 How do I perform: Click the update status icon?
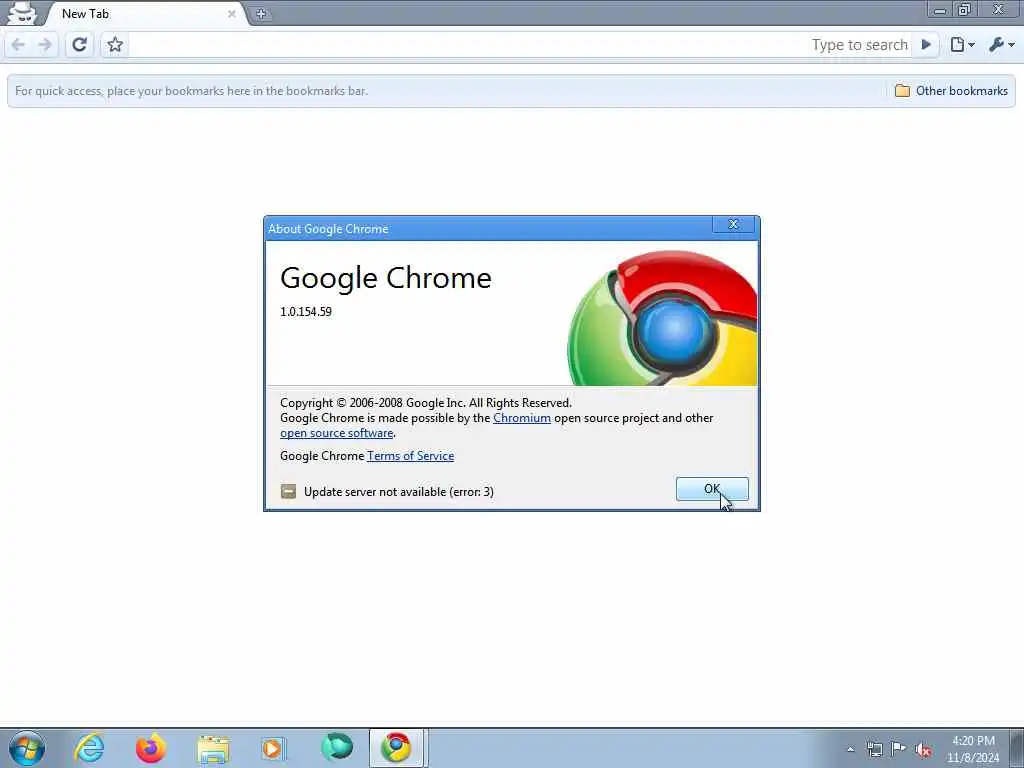288,491
